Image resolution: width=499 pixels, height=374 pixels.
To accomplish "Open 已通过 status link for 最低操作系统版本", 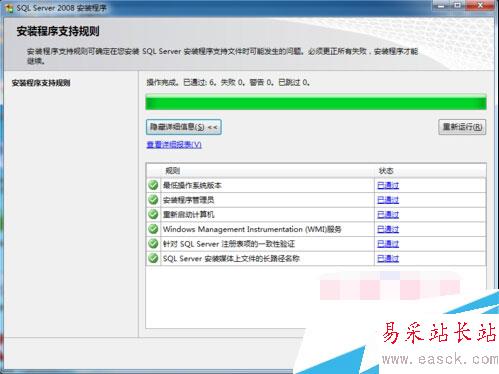I will coord(388,185).
